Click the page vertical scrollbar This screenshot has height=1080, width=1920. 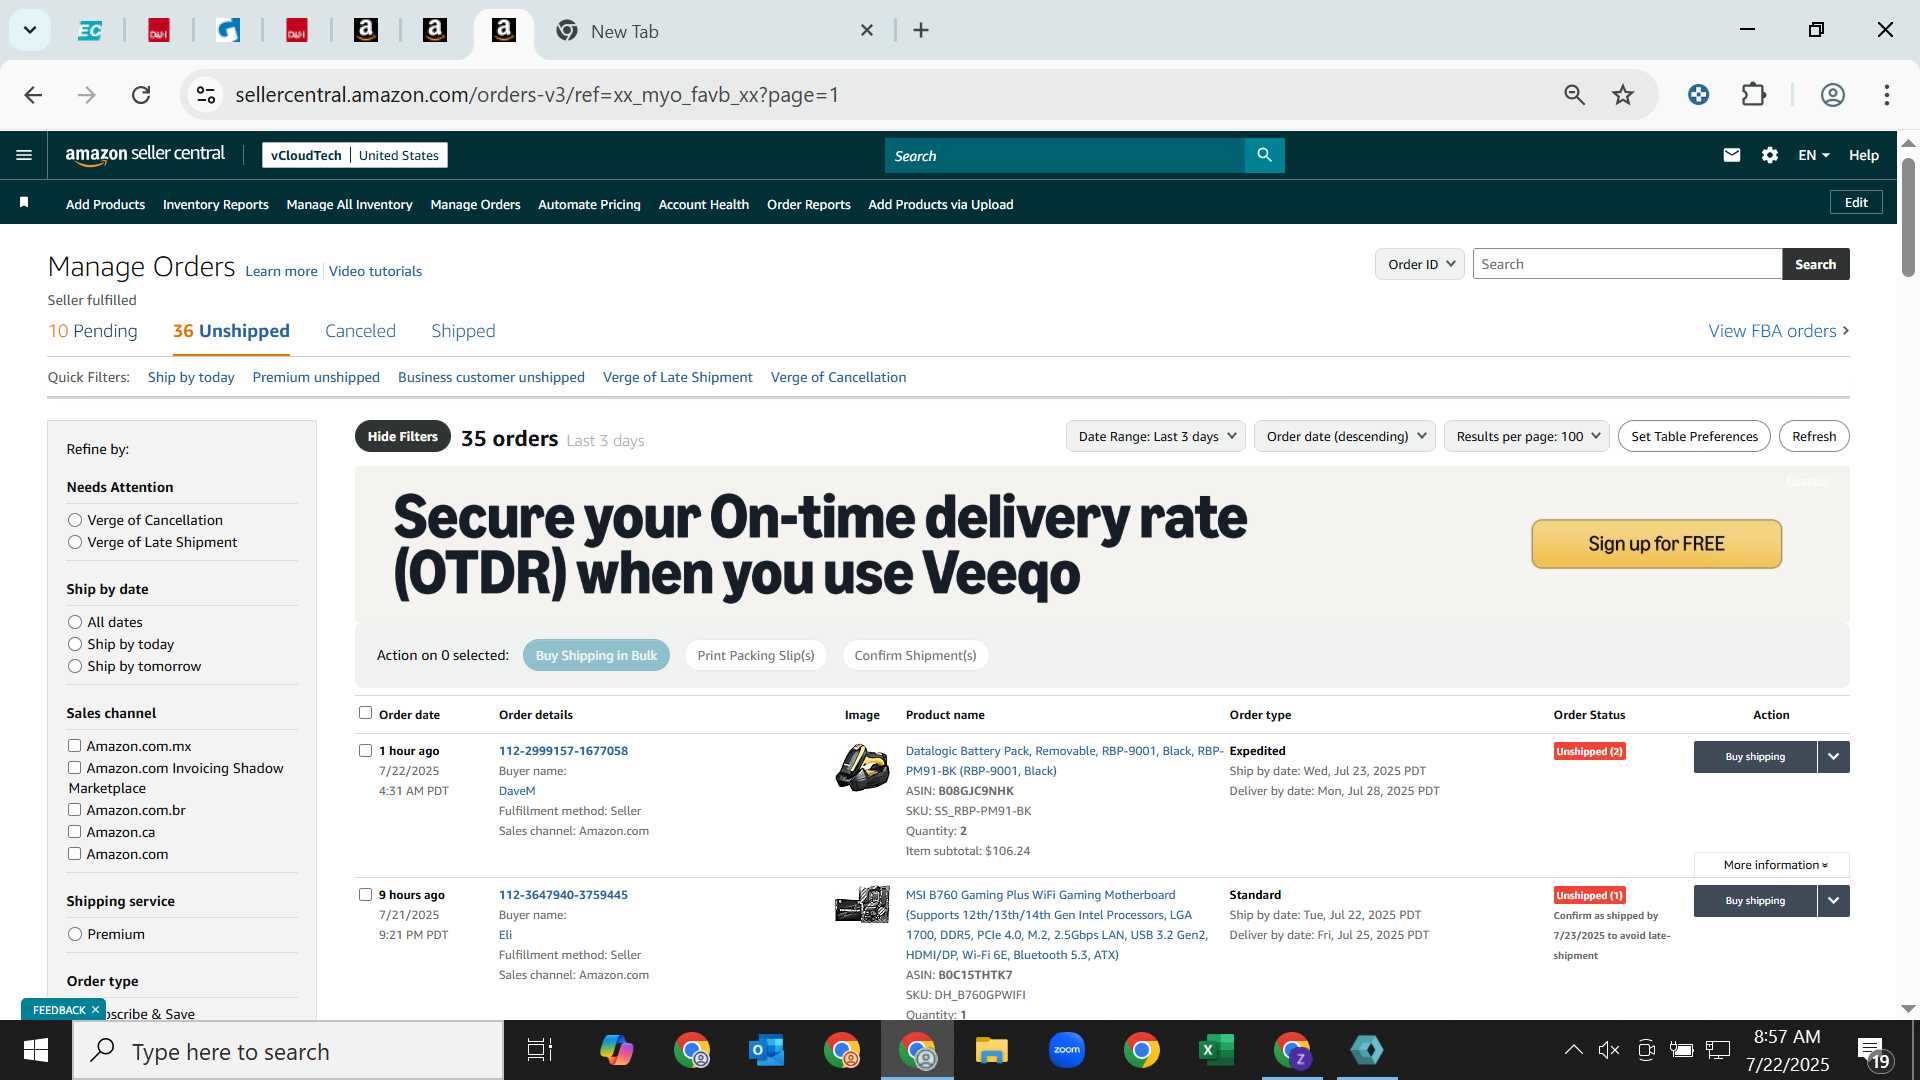[1908, 216]
